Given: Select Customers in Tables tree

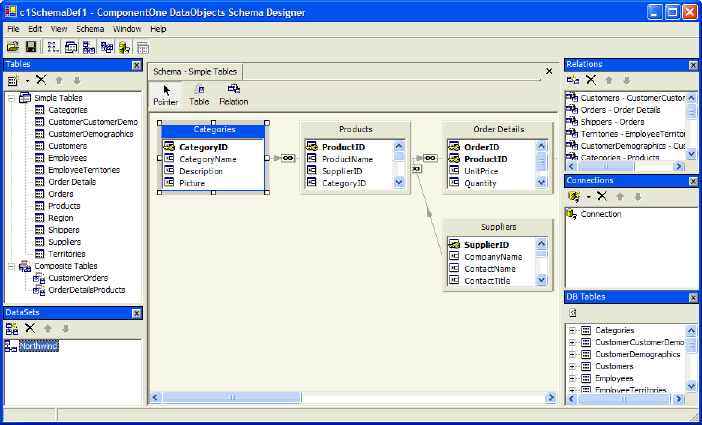Looking at the screenshot, I should click(68, 146).
